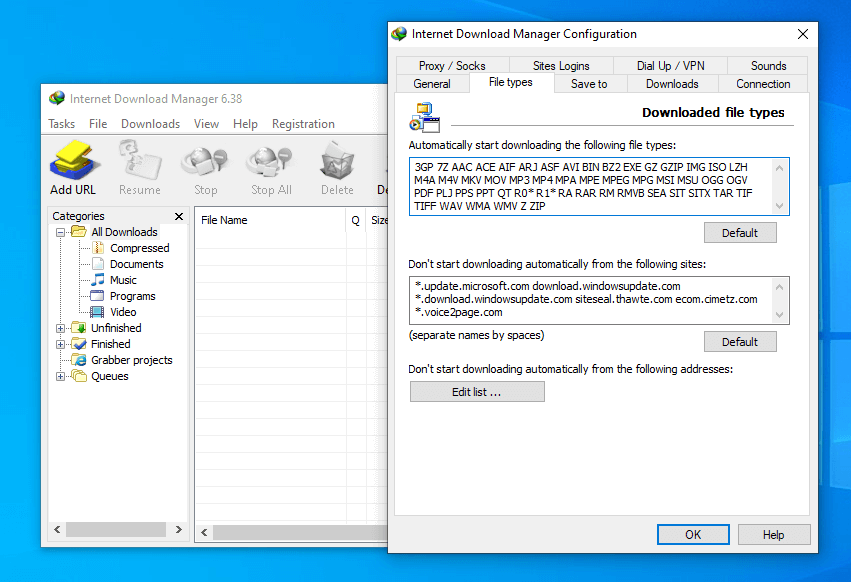Click the IDM logo in Configuration dialog title
851x582 pixels.
tap(399, 34)
